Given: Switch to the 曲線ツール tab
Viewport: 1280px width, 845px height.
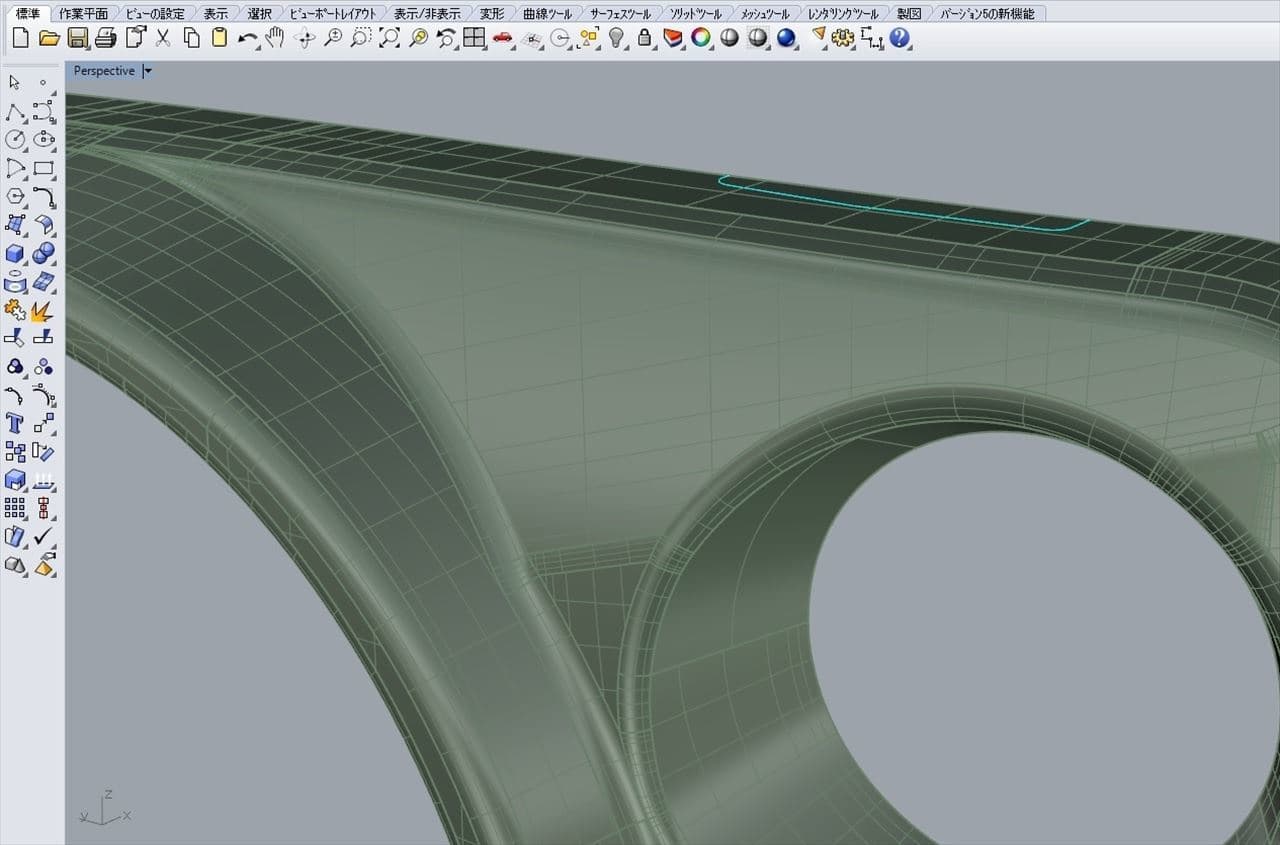Looking at the screenshot, I should [547, 13].
